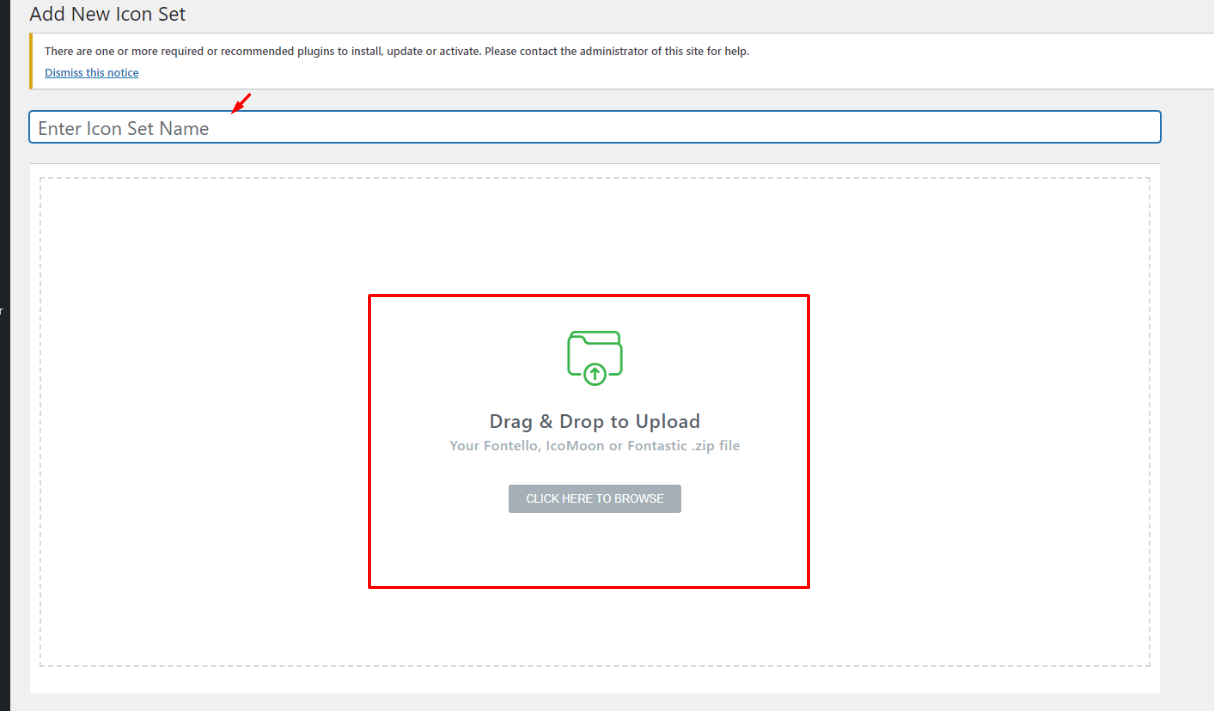Click the Add New Icon Set page title
Screen dimensions: 1214x711
coord(107,15)
